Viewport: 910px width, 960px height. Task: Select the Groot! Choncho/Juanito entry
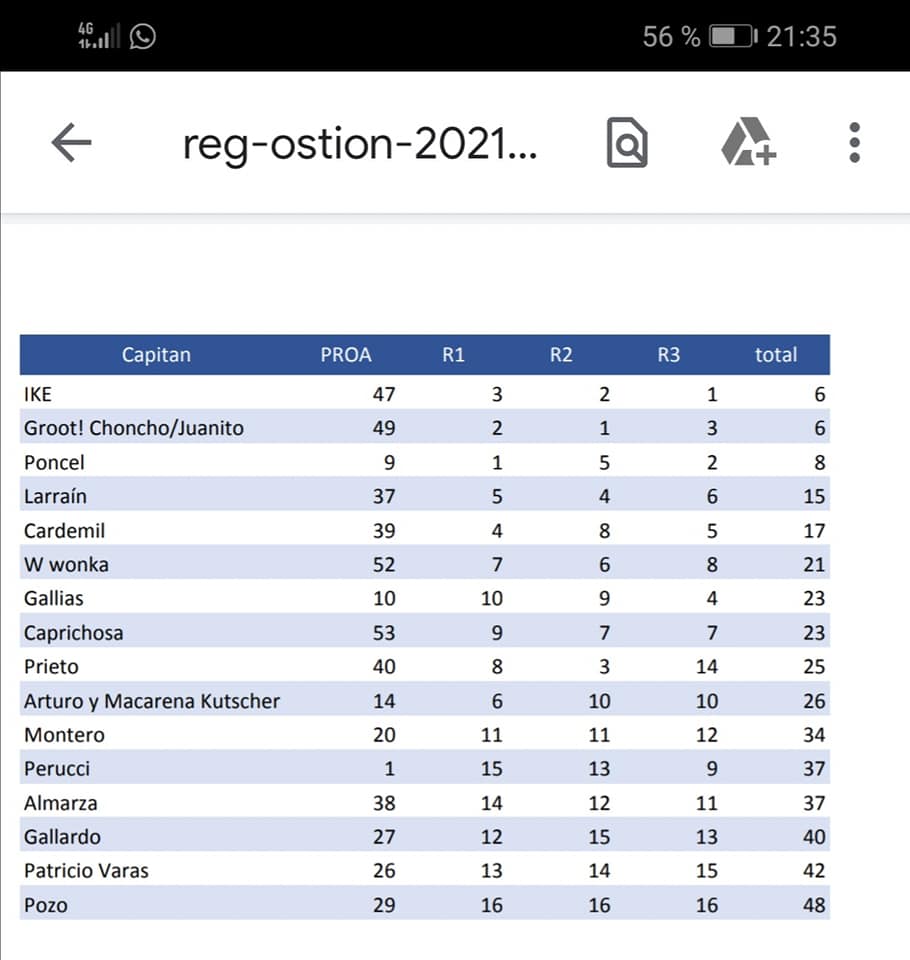[x=134, y=428]
